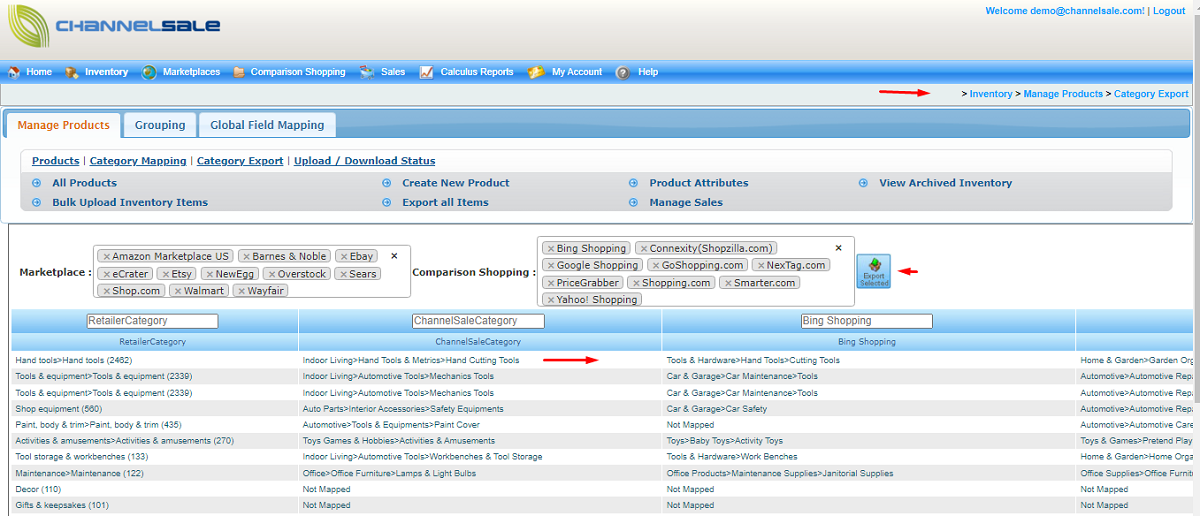The height and width of the screenshot is (516, 1200).
Task: Remove the NewEgg tag
Action: (209, 274)
